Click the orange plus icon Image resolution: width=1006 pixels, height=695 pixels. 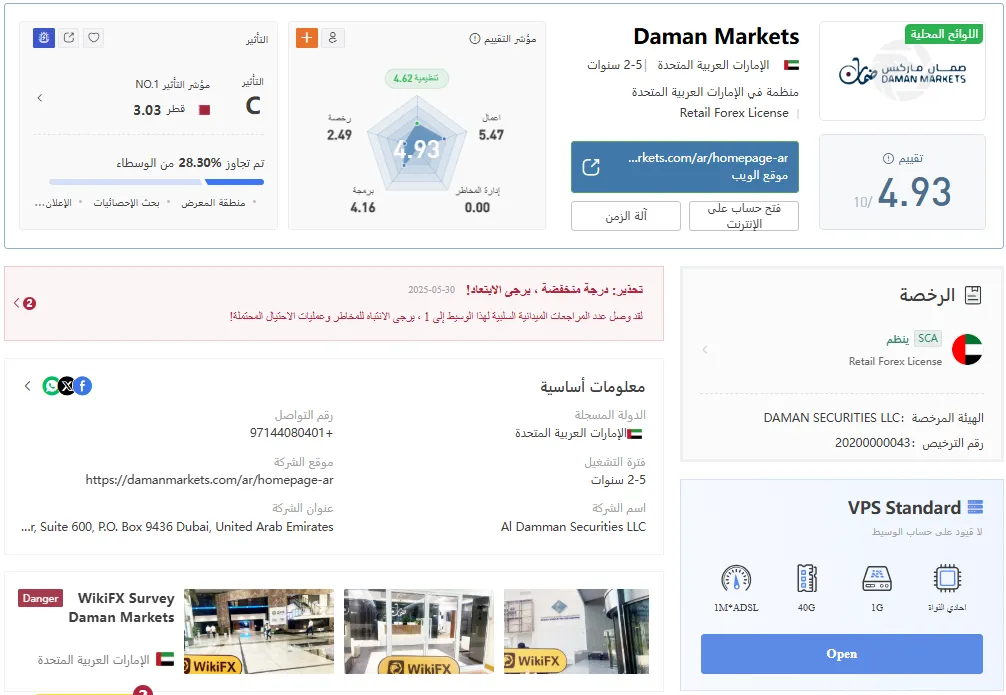click(307, 38)
